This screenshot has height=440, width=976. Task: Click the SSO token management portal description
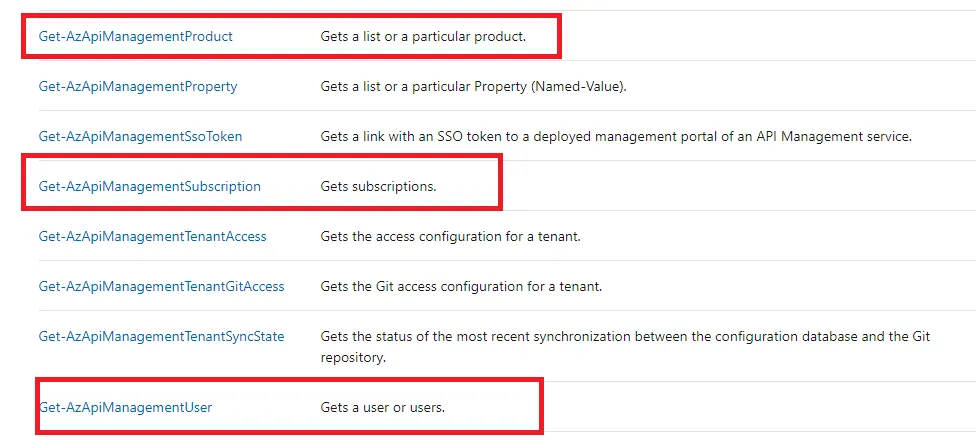616,136
